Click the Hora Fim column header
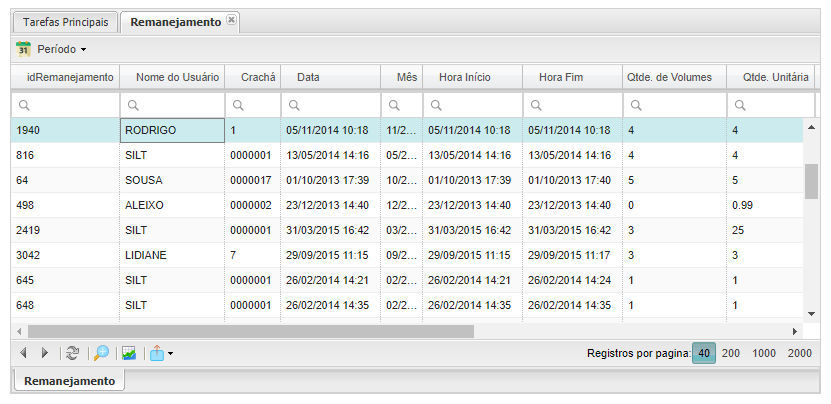The image size is (831, 404). coord(572,77)
